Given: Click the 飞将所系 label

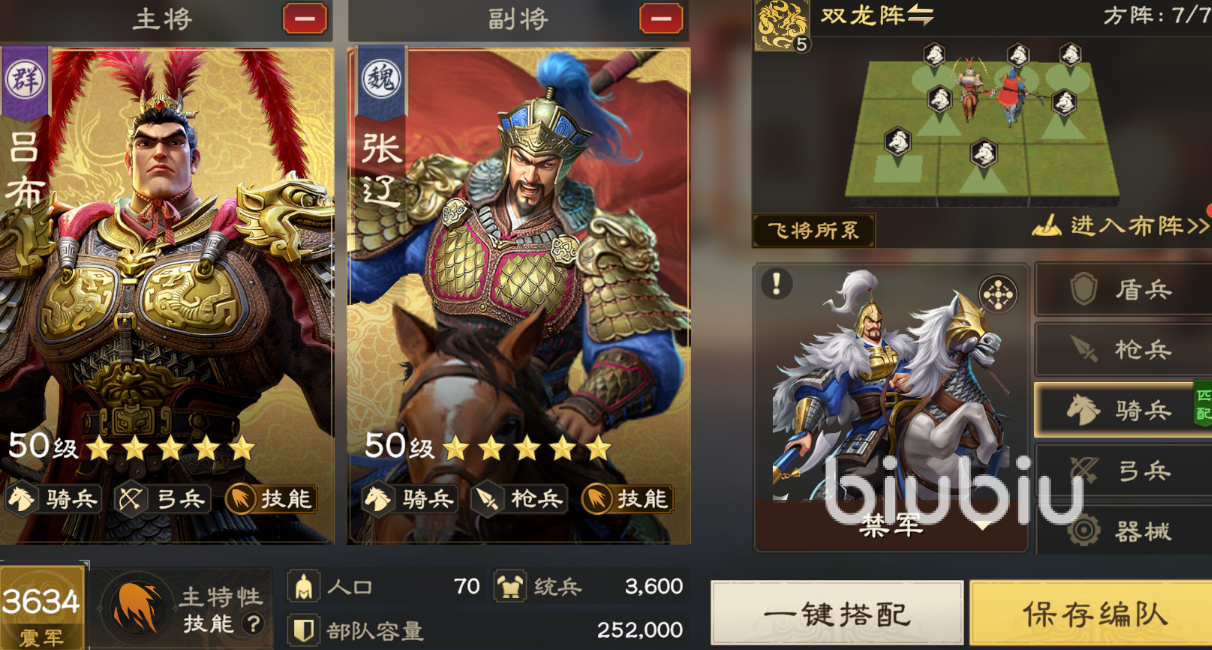Looking at the screenshot, I should [x=813, y=231].
